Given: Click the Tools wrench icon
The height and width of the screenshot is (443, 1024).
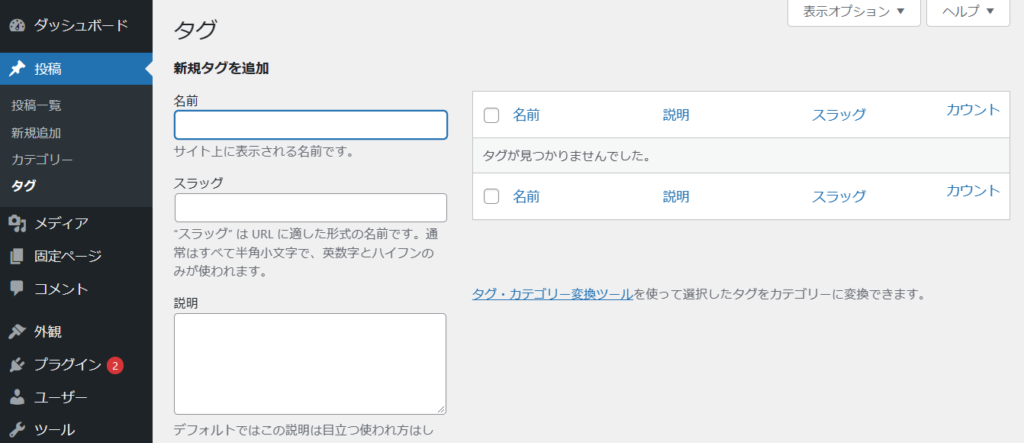Looking at the screenshot, I should 17,430.
